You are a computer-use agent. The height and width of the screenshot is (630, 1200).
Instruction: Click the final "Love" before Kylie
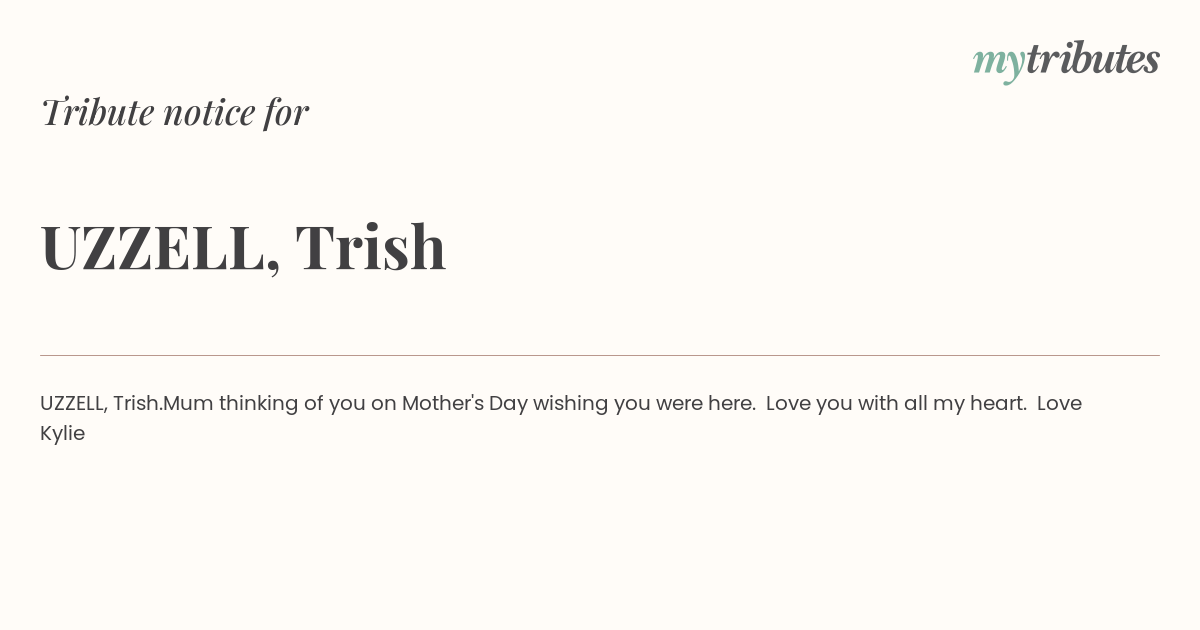tap(1060, 404)
